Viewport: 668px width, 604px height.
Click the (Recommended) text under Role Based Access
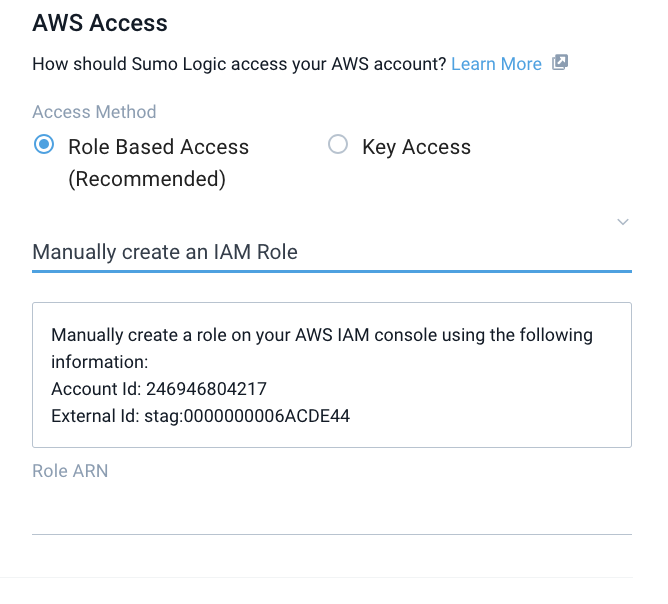(146, 180)
